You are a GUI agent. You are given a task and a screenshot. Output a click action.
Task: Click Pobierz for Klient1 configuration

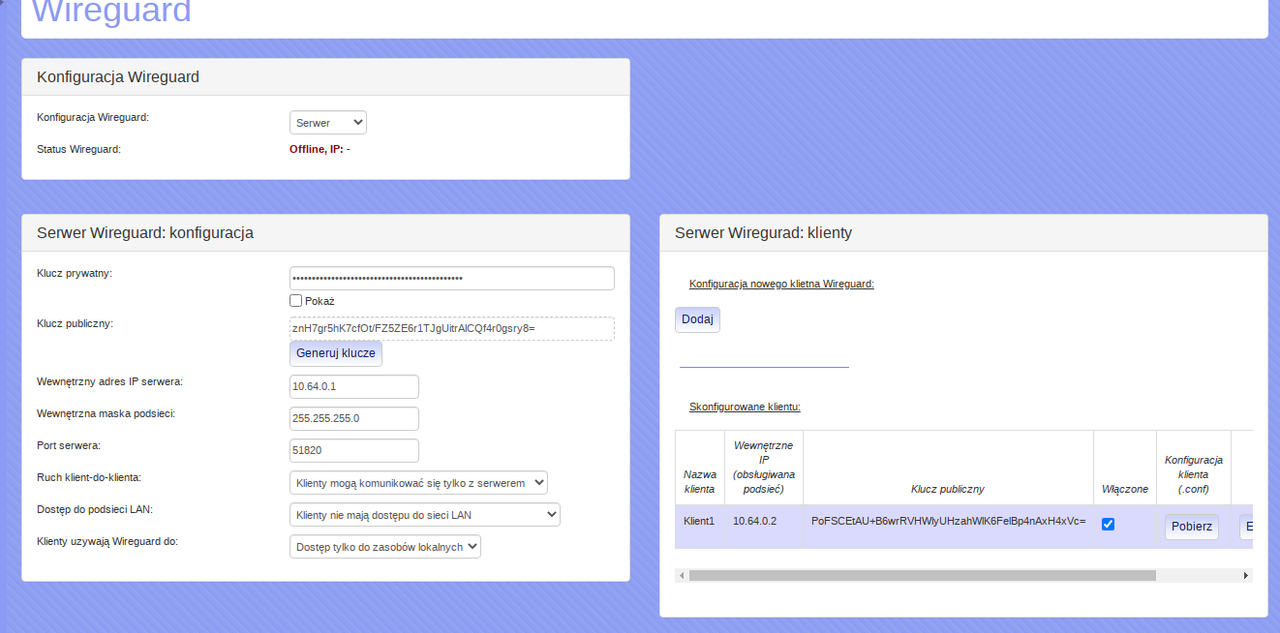[x=1192, y=526]
